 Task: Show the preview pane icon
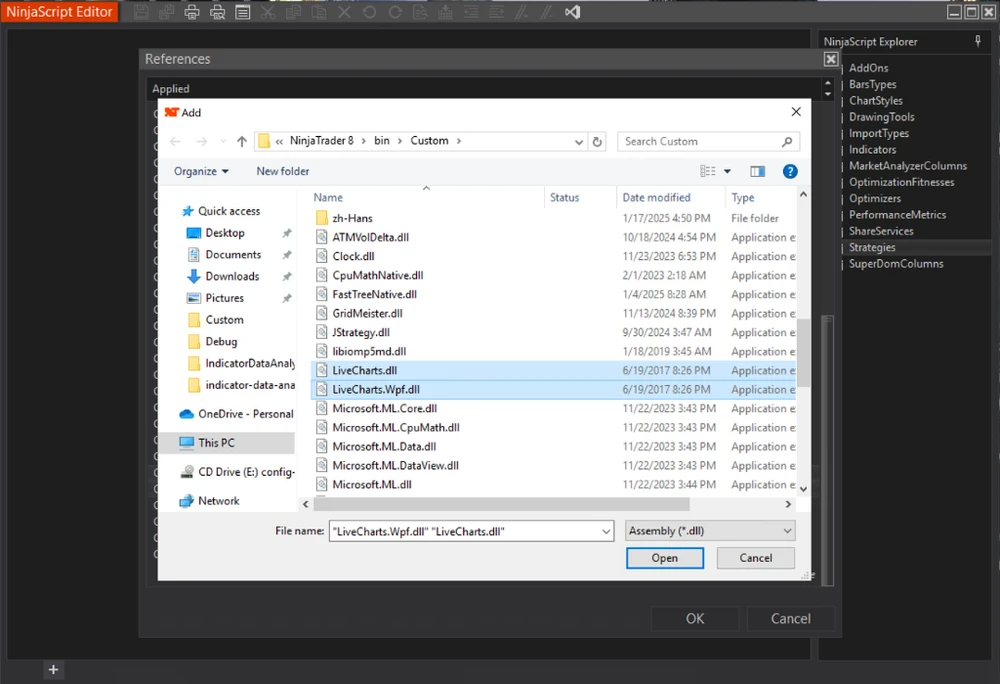(758, 171)
